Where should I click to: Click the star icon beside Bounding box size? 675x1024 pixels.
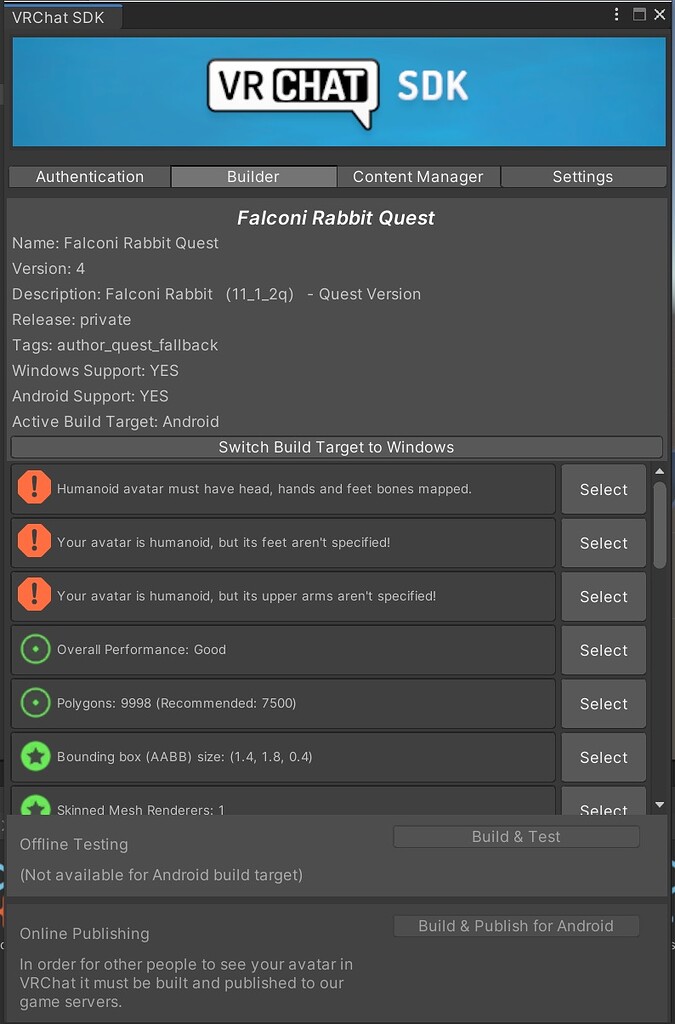click(x=34, y=757)
